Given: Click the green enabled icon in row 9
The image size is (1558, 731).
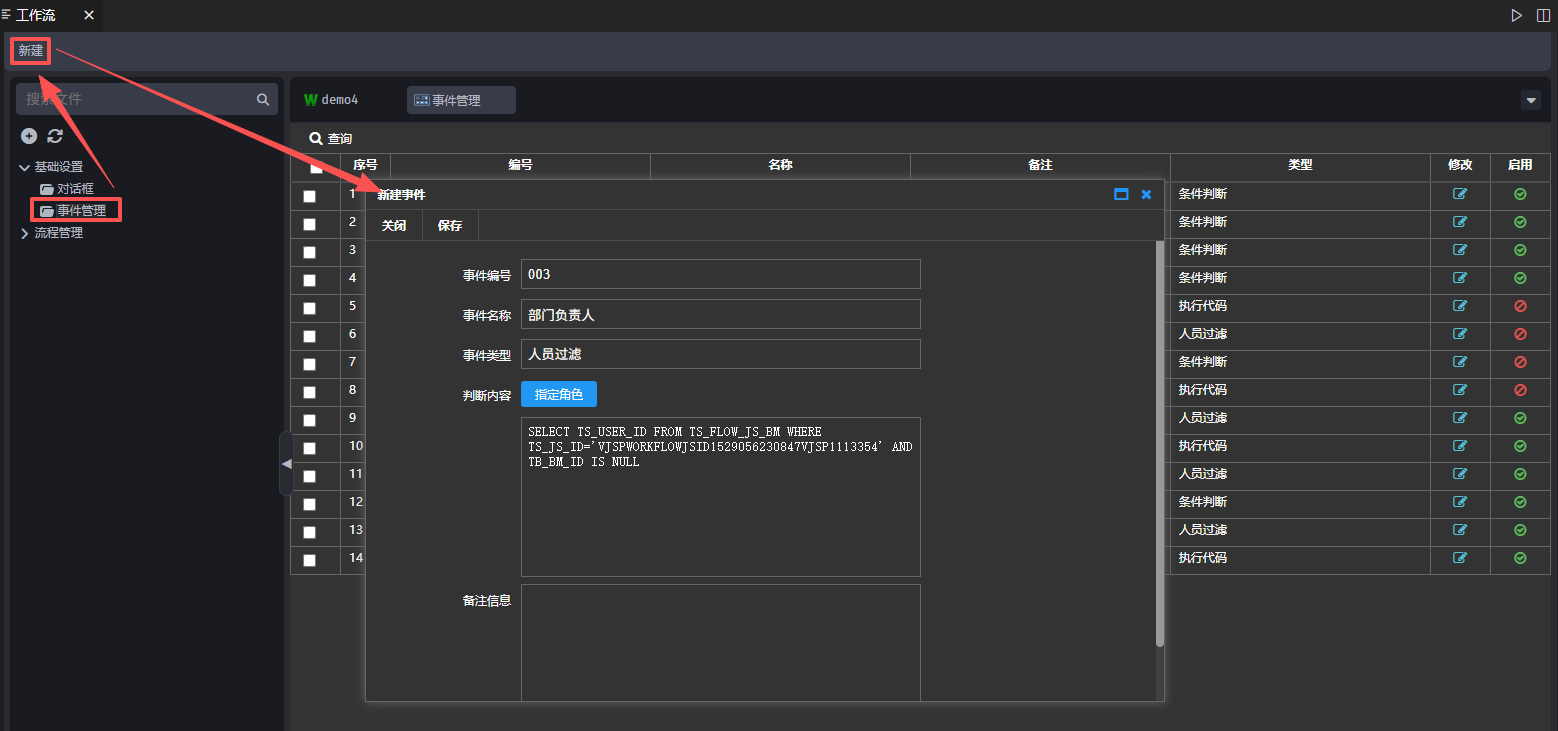Looking at the screenshot, I should 1520,418.
